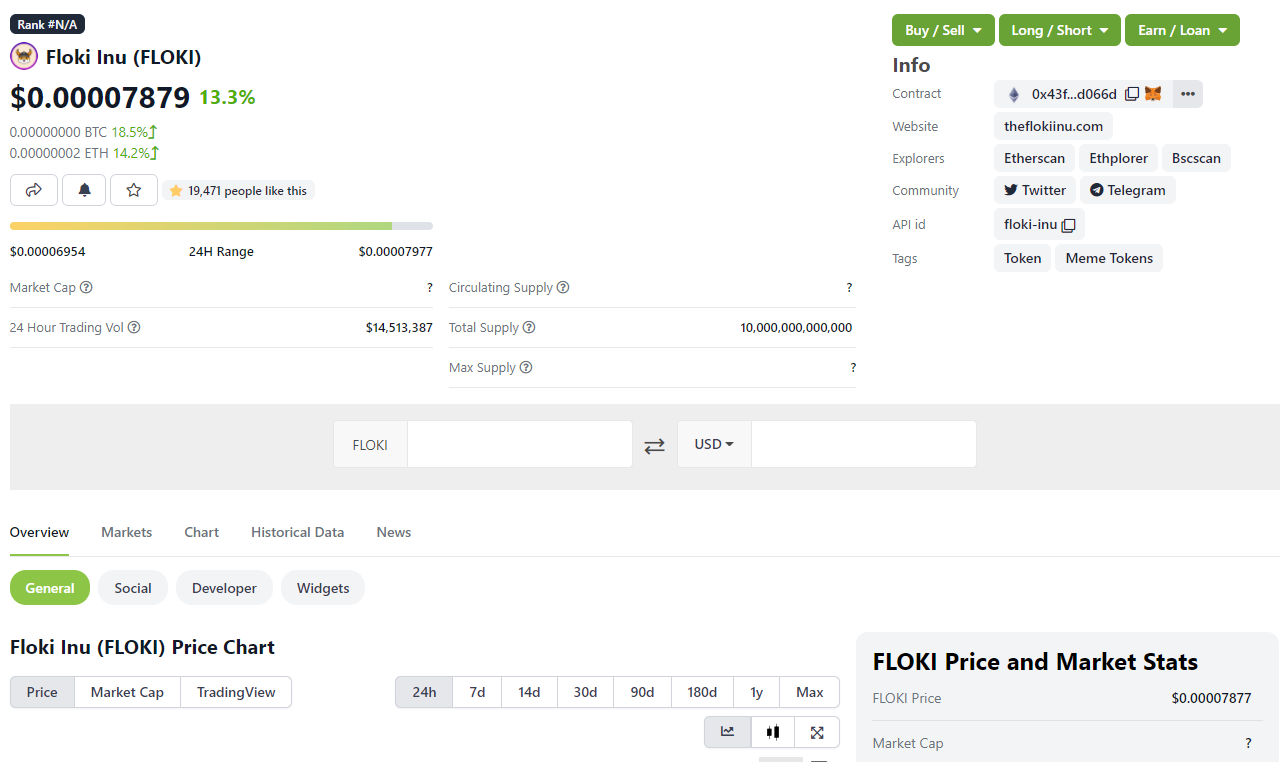This screenshot has width=1281, height=762.
Task: Open the Bscscan explorer link
Action: [1196, 158]
